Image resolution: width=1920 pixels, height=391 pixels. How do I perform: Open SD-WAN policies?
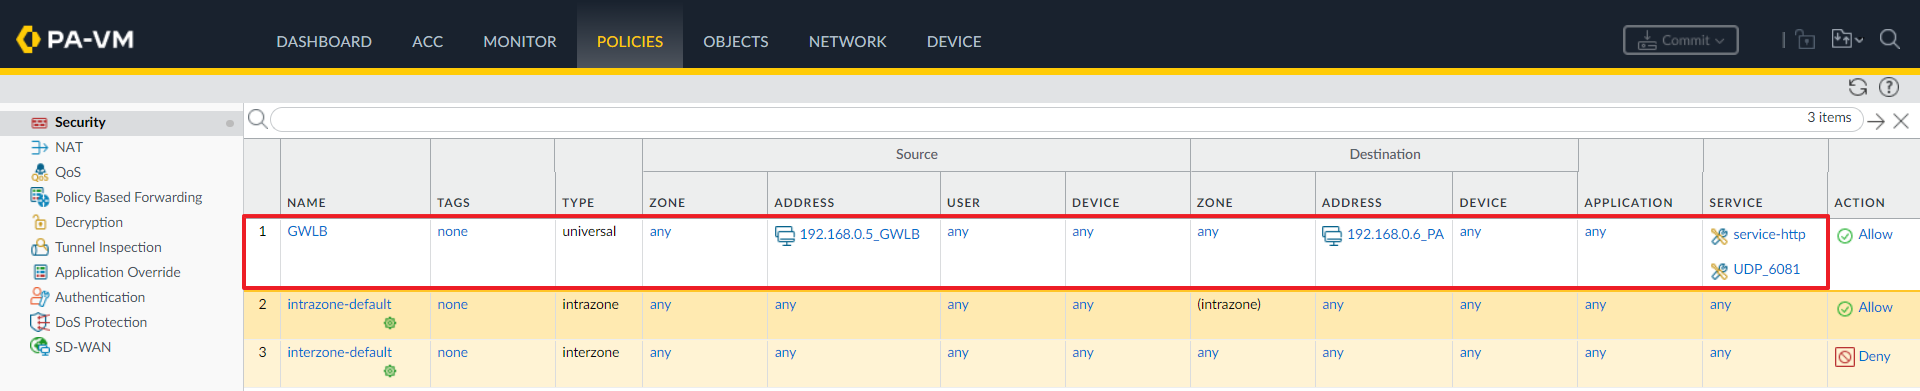coord(83,347)
